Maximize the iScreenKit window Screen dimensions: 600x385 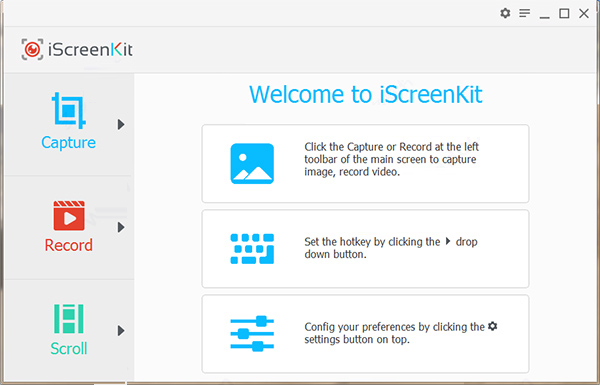pyautogui.click(x=564, y=13)
